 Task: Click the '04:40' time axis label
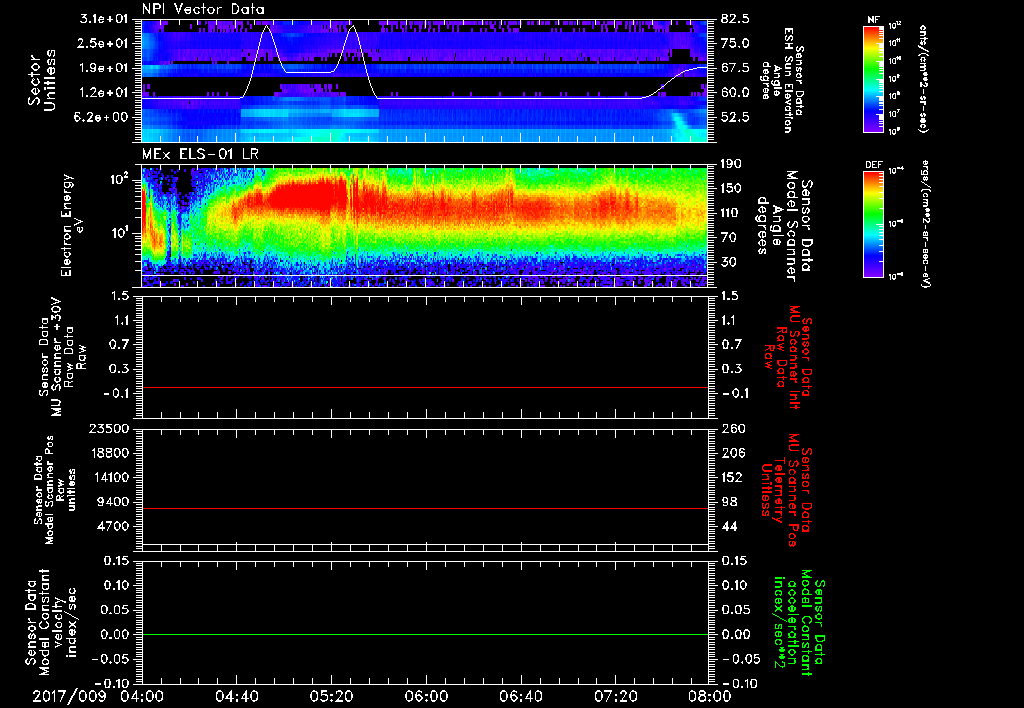pyautogui.click(x=237, y=696)
